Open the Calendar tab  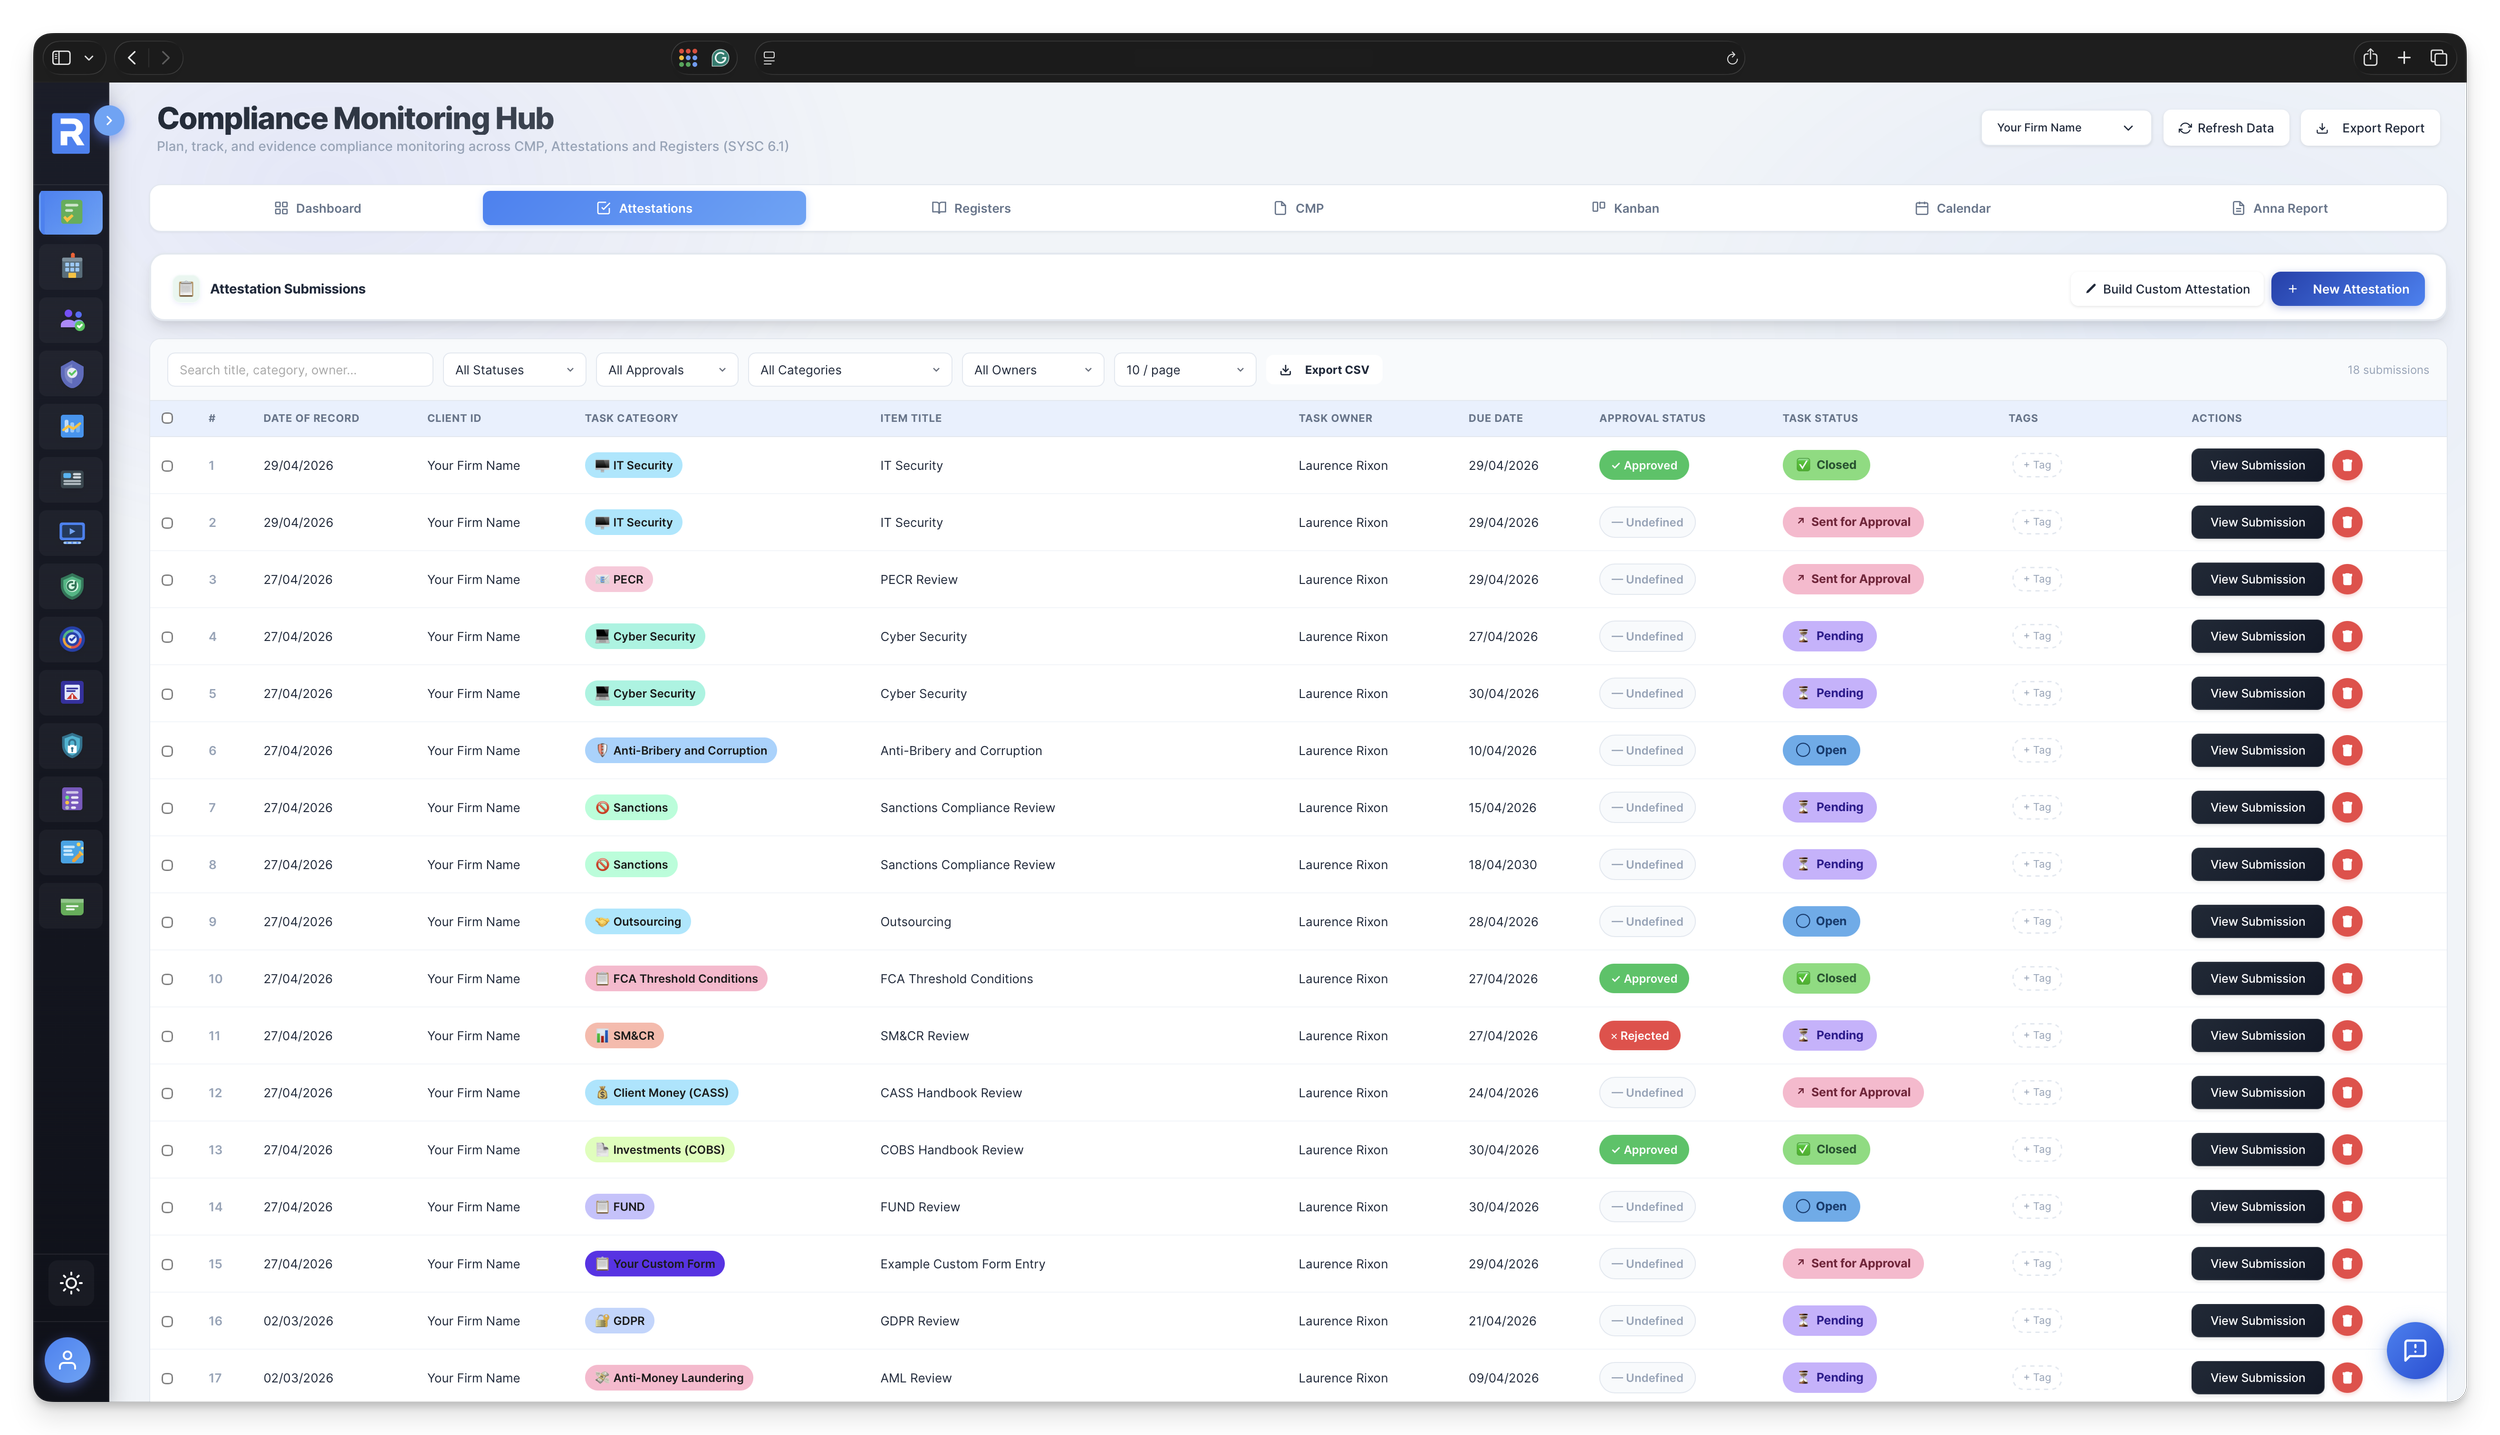tap(1952, 208)
